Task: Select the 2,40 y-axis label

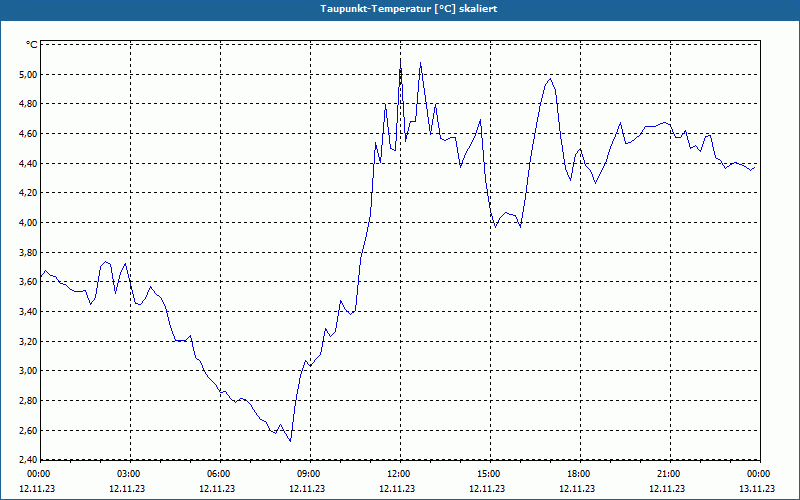Action: (x=29, y=460)
